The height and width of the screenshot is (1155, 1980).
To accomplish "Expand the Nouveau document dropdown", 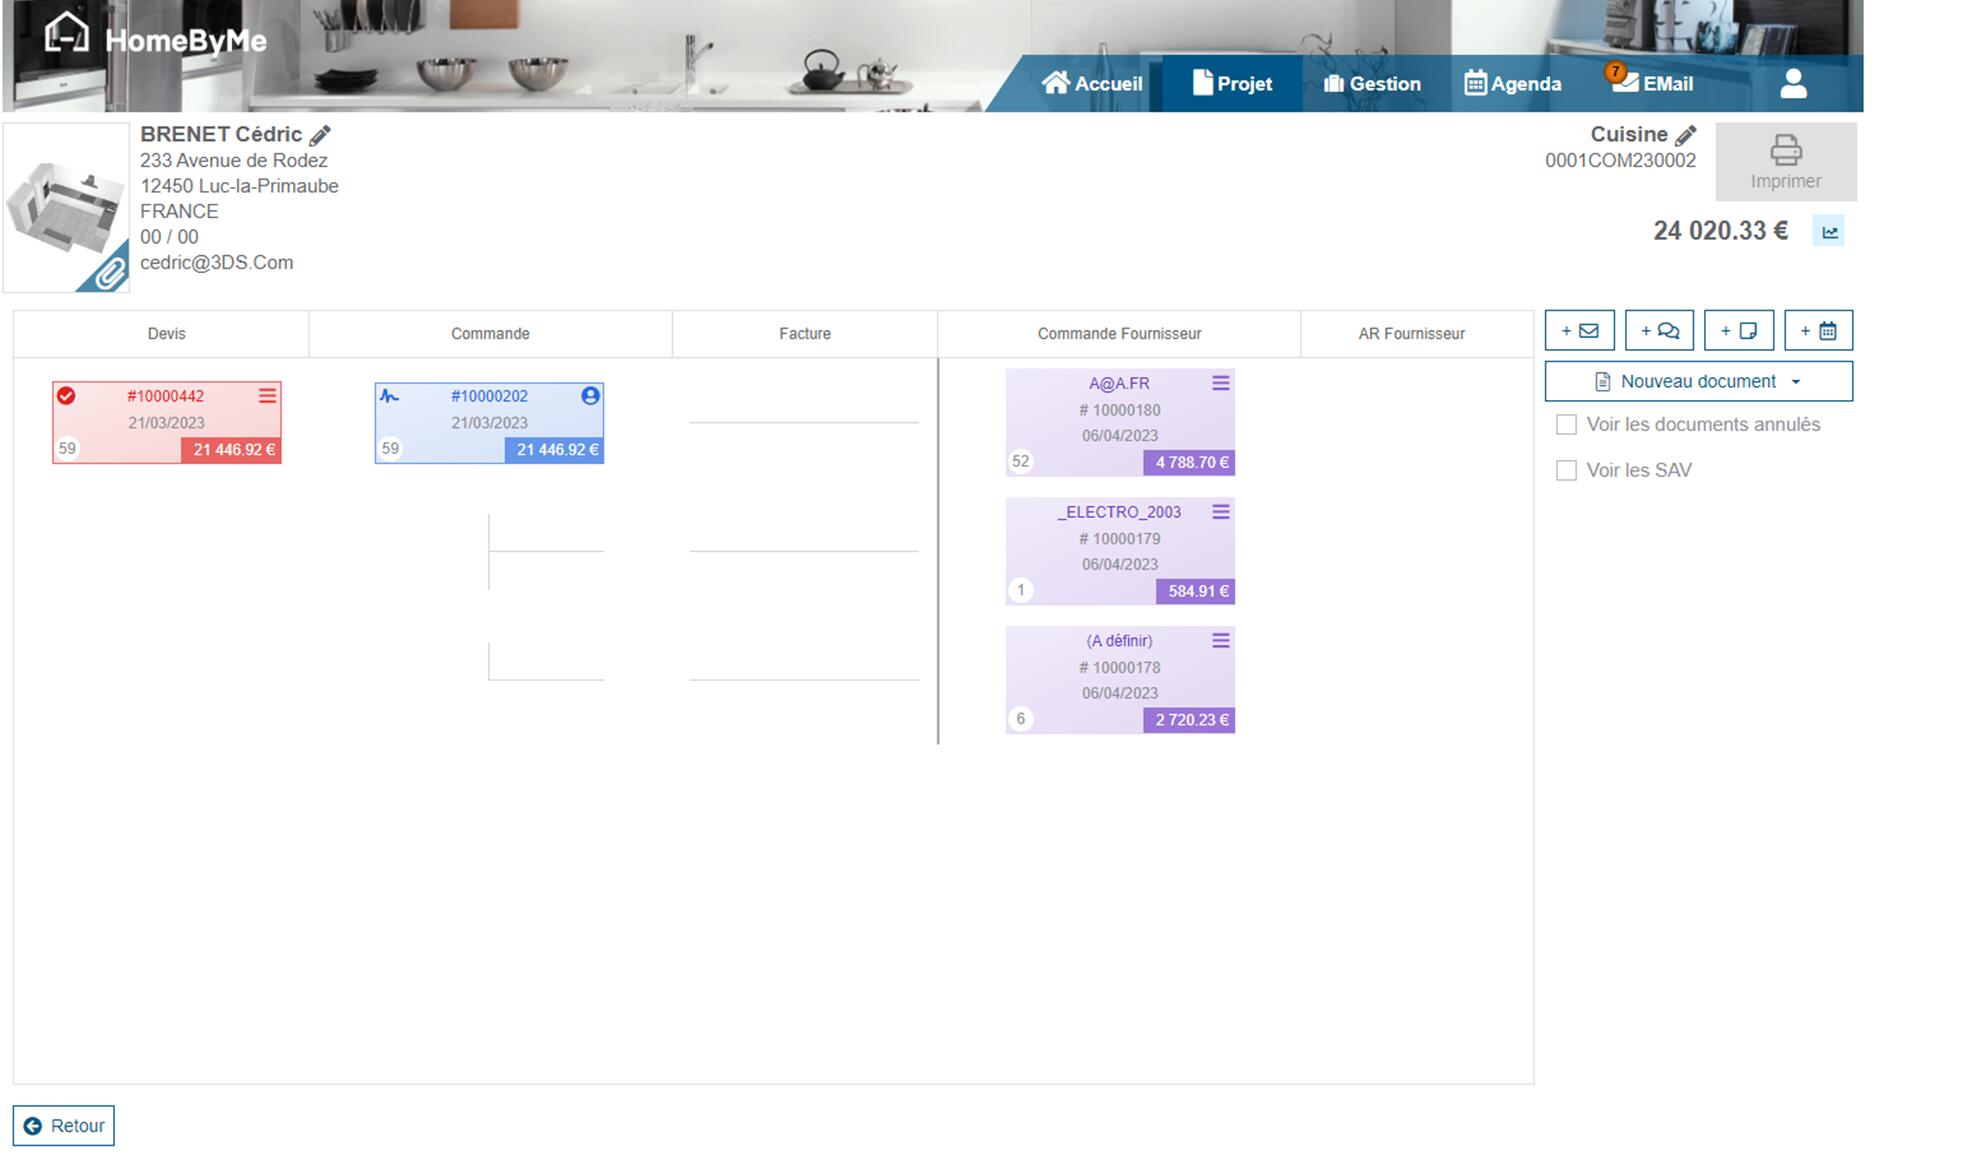I will [1698, 382].
